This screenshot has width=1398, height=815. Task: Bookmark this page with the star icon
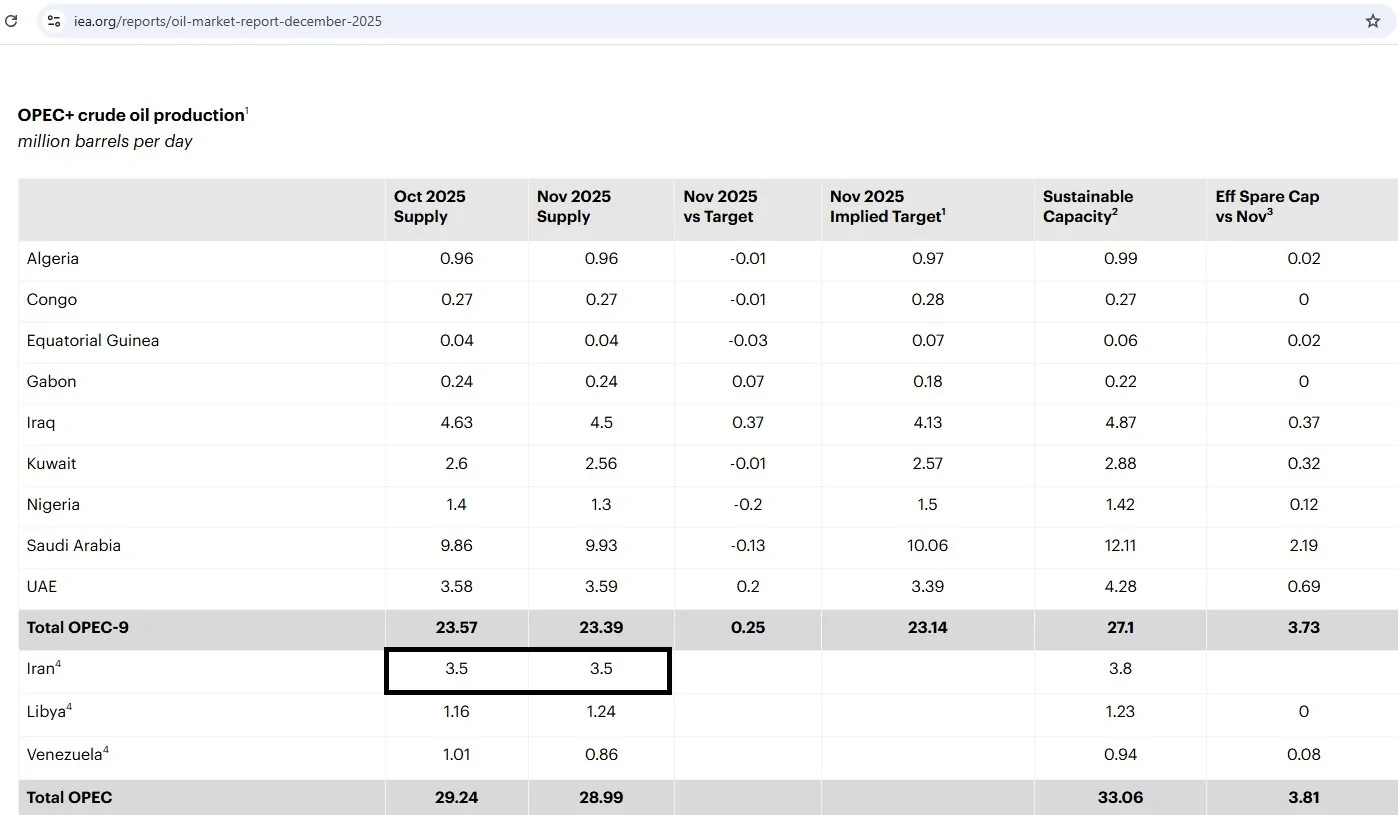[1372, 21]
